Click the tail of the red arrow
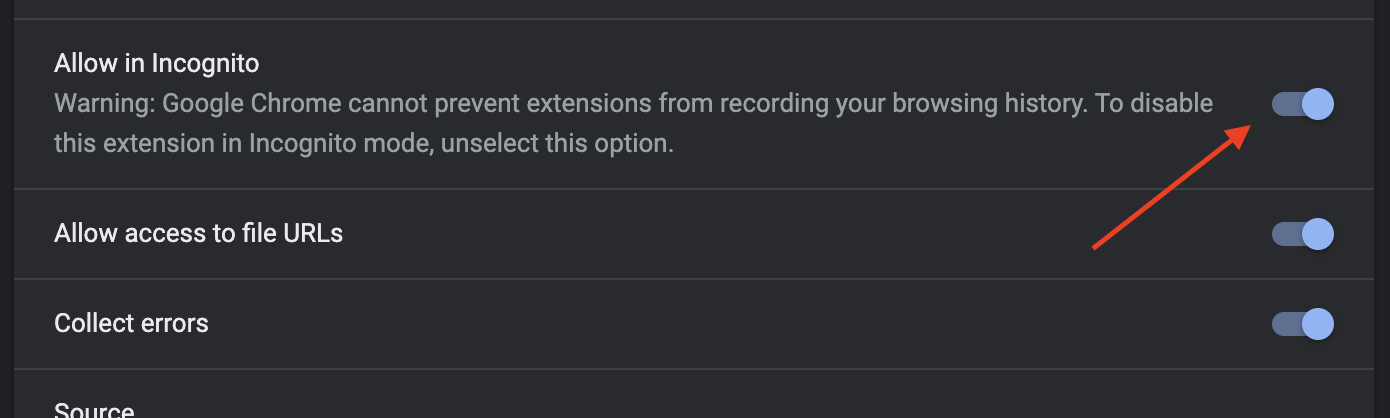The height and width of the screenshot is (418, 1390). click(1098, 245)
